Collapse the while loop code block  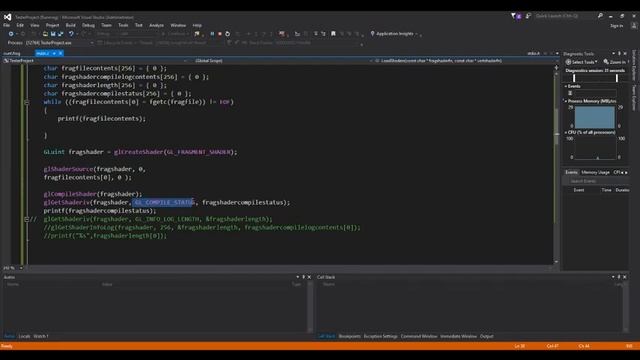click(27, 102)
